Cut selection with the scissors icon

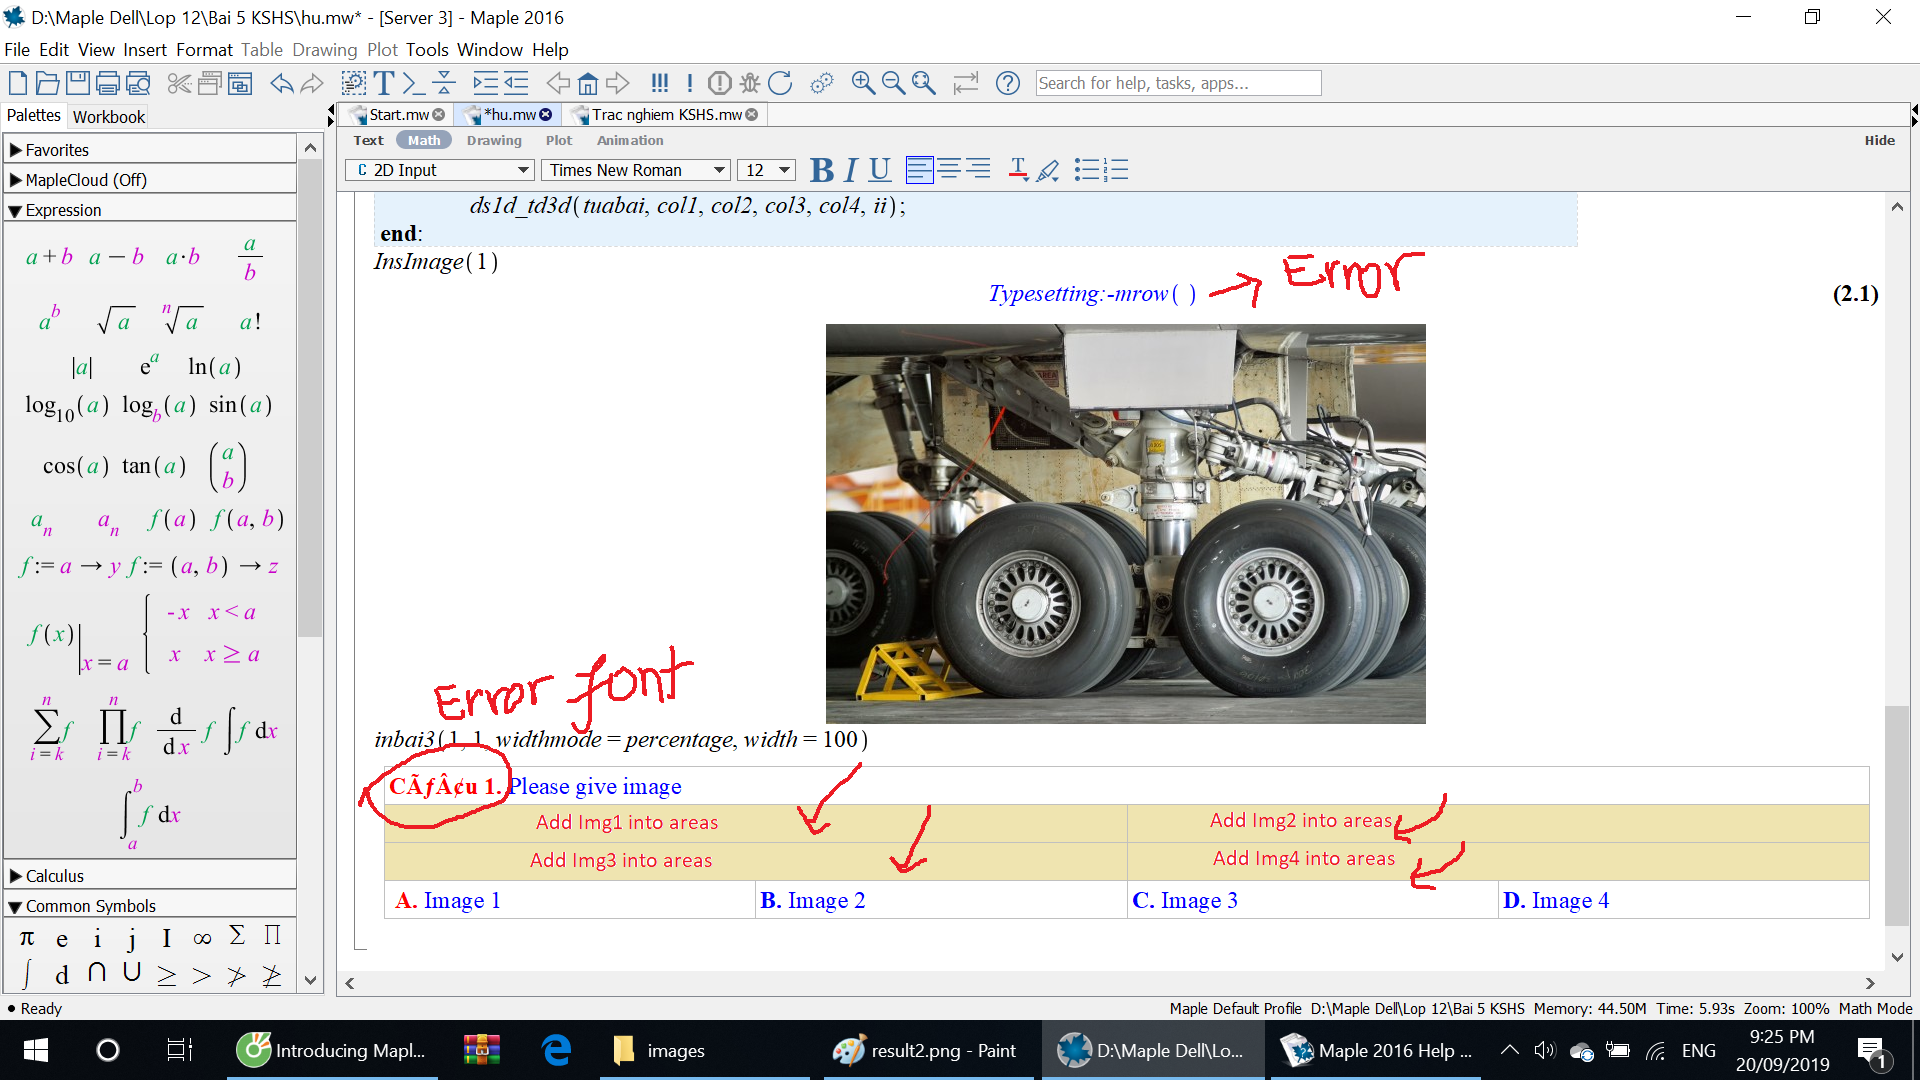click(179, 83)
